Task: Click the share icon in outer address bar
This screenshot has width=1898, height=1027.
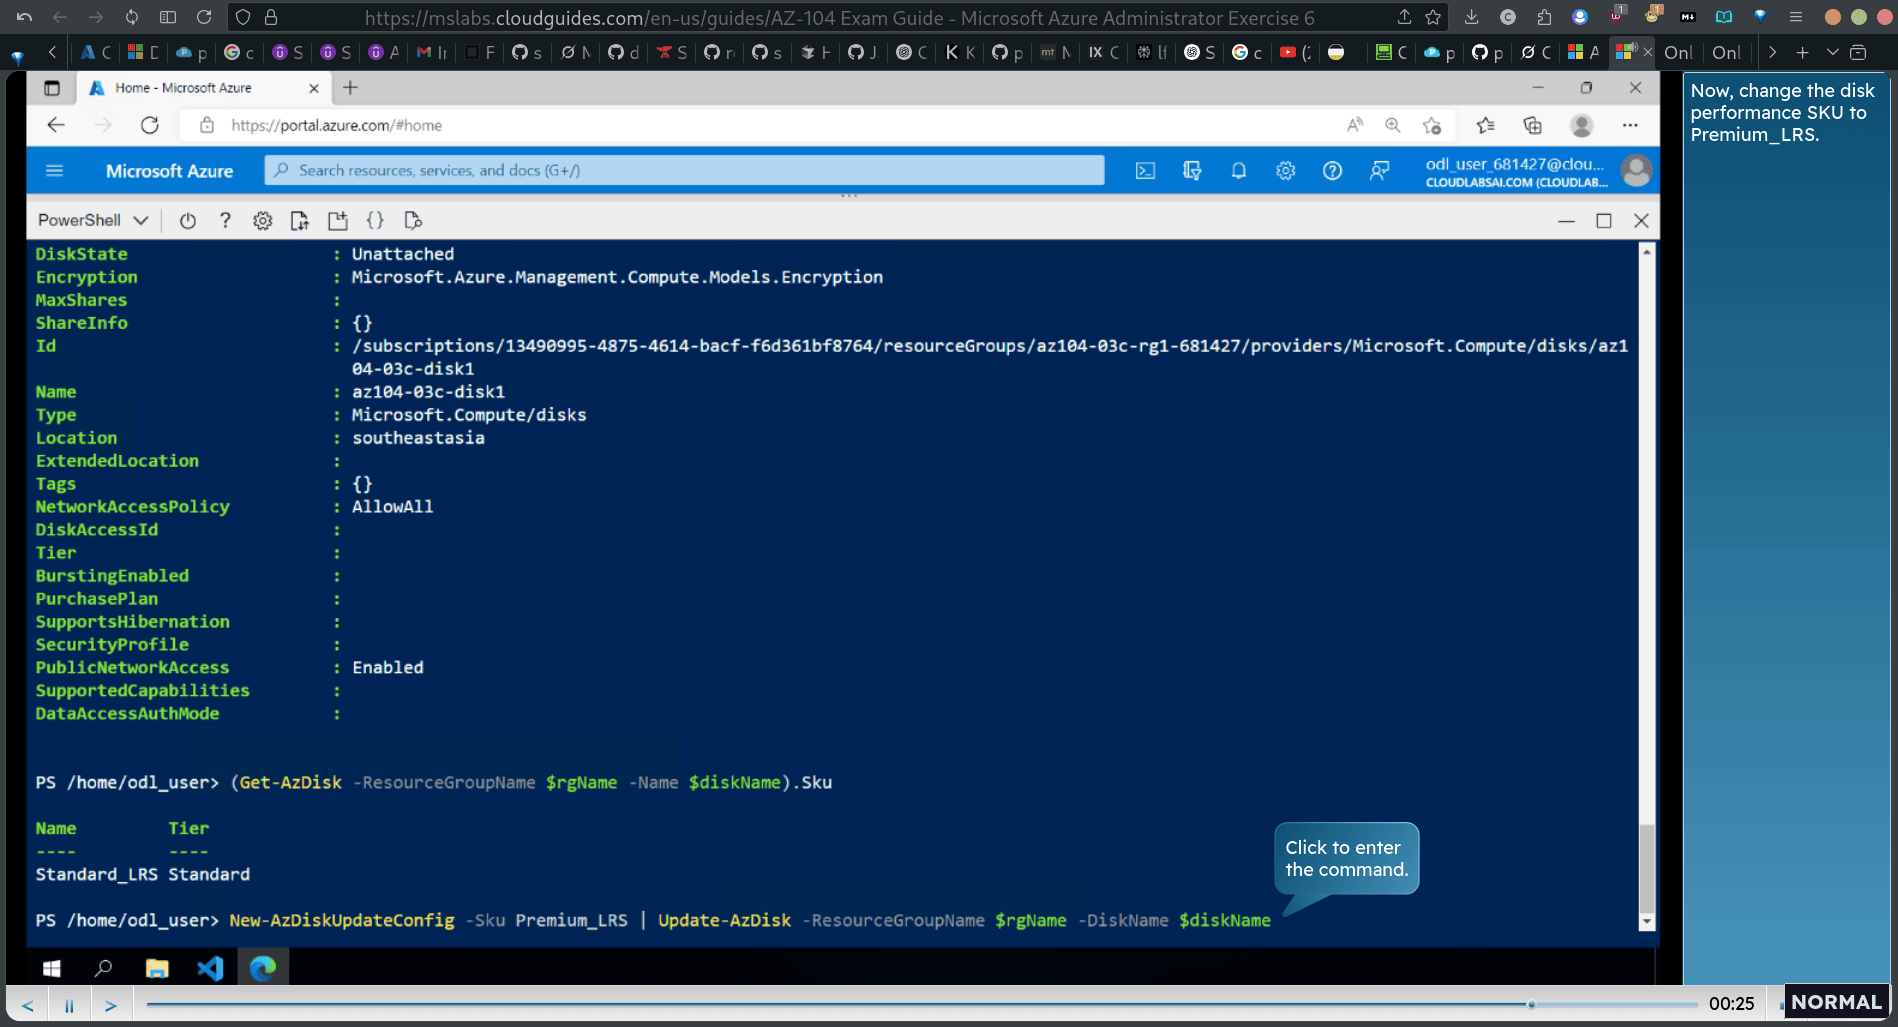Action: (x=1404, y=17)
